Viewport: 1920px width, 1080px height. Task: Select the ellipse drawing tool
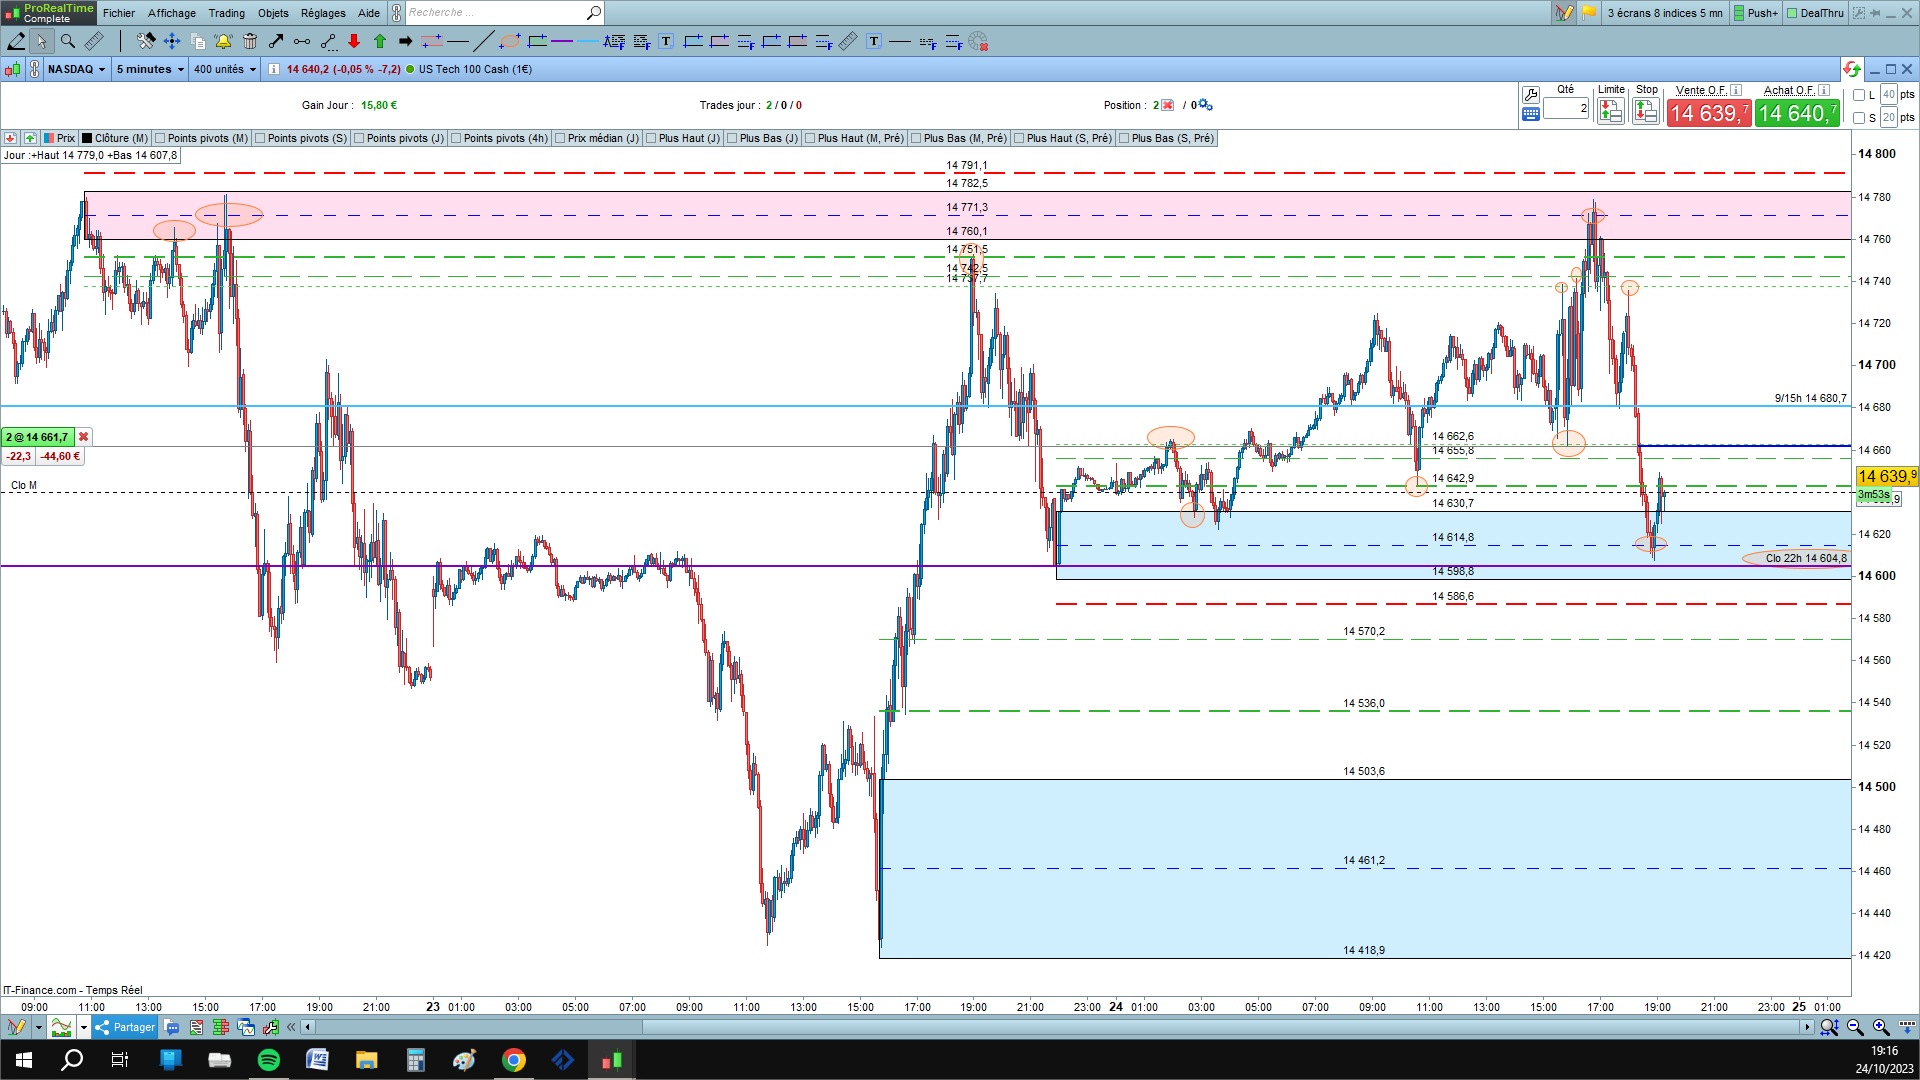point(510,41)
